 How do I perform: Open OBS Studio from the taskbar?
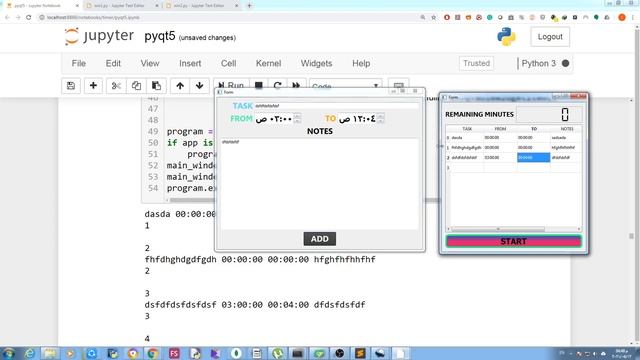[x=339, y=353]
